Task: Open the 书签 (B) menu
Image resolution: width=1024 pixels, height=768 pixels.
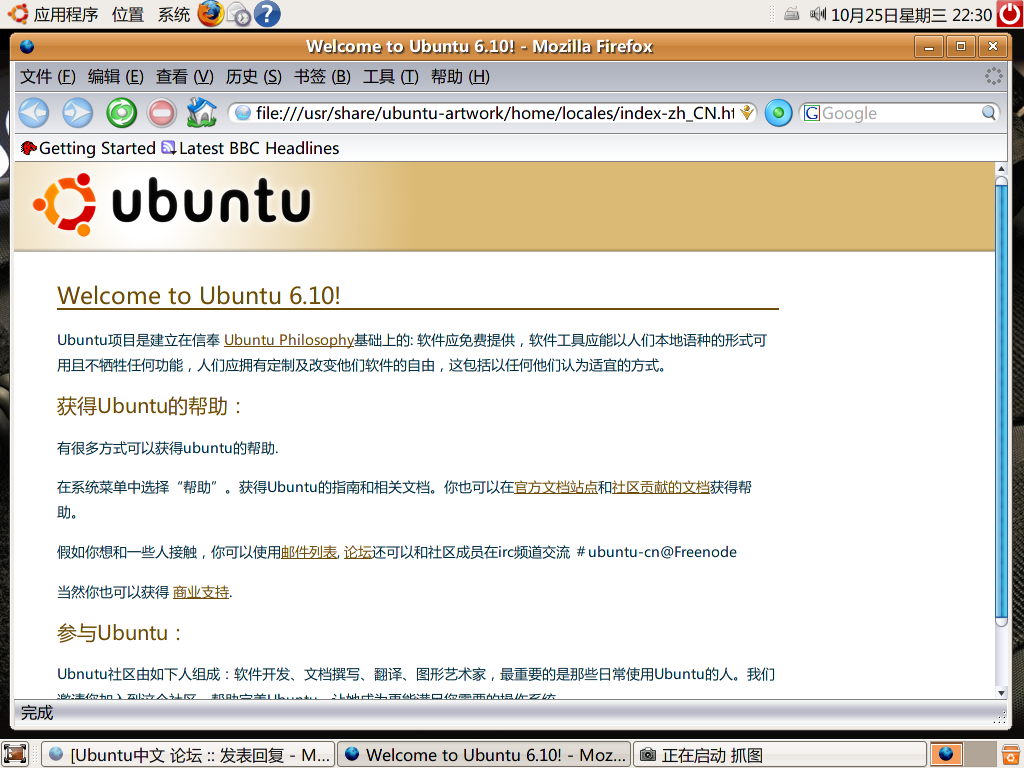Action: pos(322,76)
